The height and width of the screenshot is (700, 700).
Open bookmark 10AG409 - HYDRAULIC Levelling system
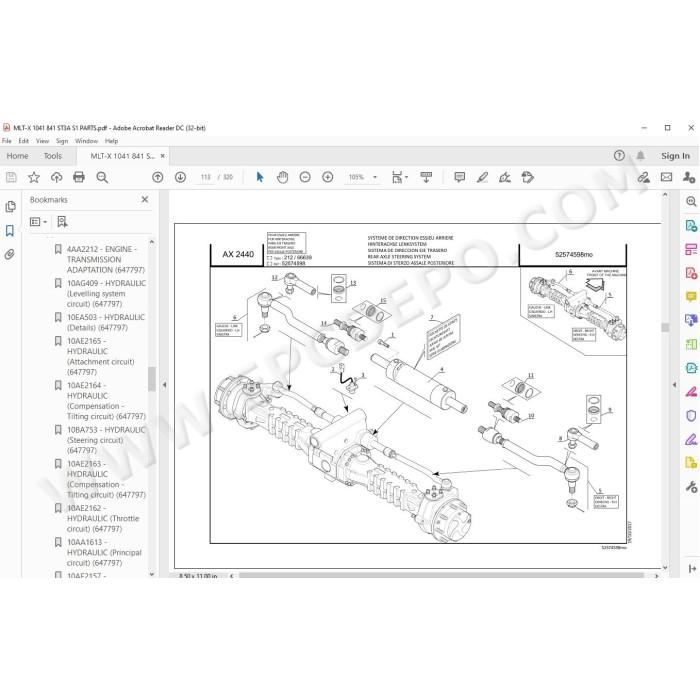point(106,293)
